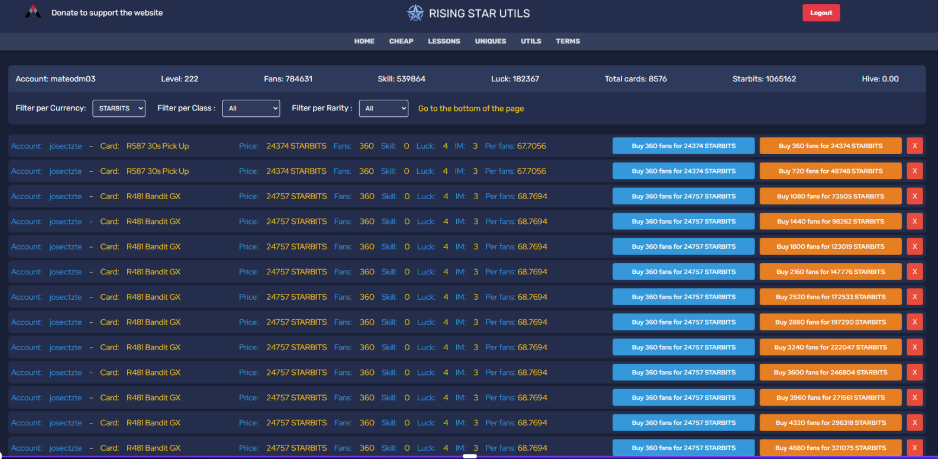Click 'Buy 2520 fans for 172533 STARBITS'
Screen dimensions: 938x459
click(x=830, y=297)
